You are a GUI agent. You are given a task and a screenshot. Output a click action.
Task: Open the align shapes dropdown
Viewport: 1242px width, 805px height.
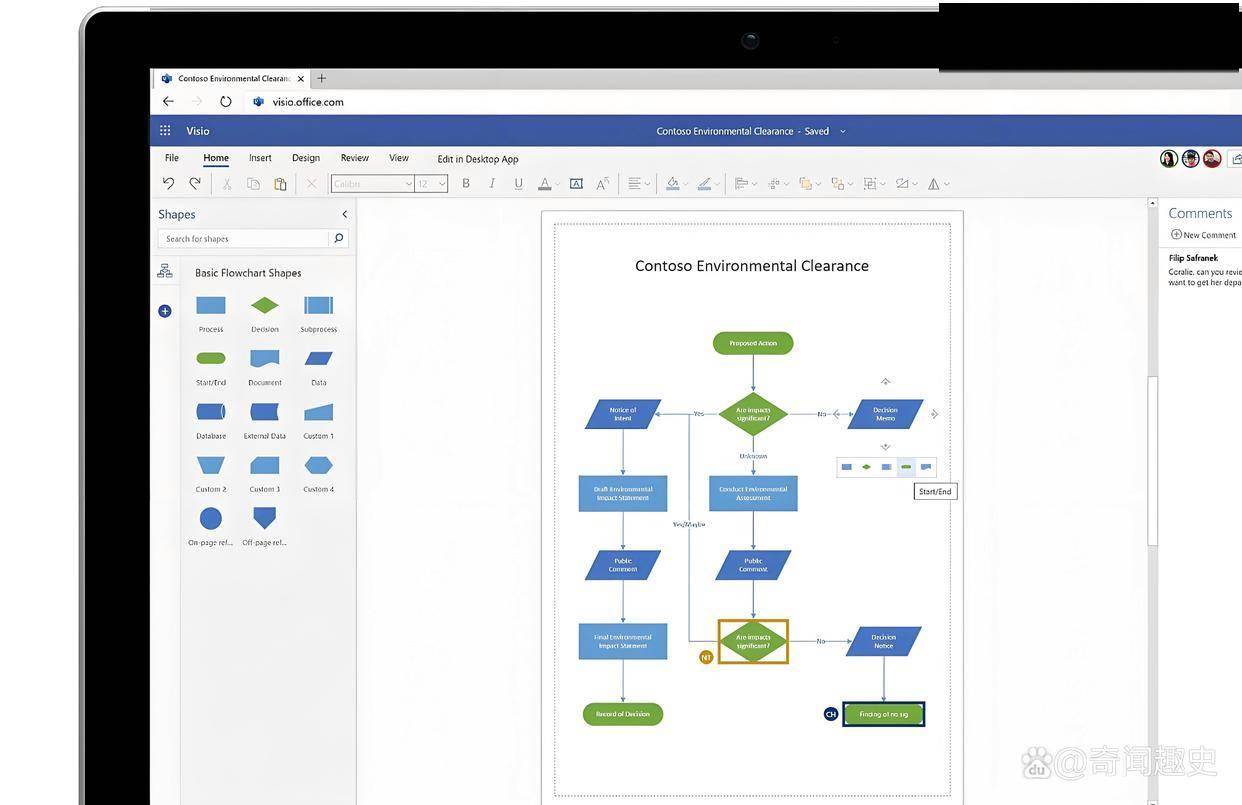745,184
